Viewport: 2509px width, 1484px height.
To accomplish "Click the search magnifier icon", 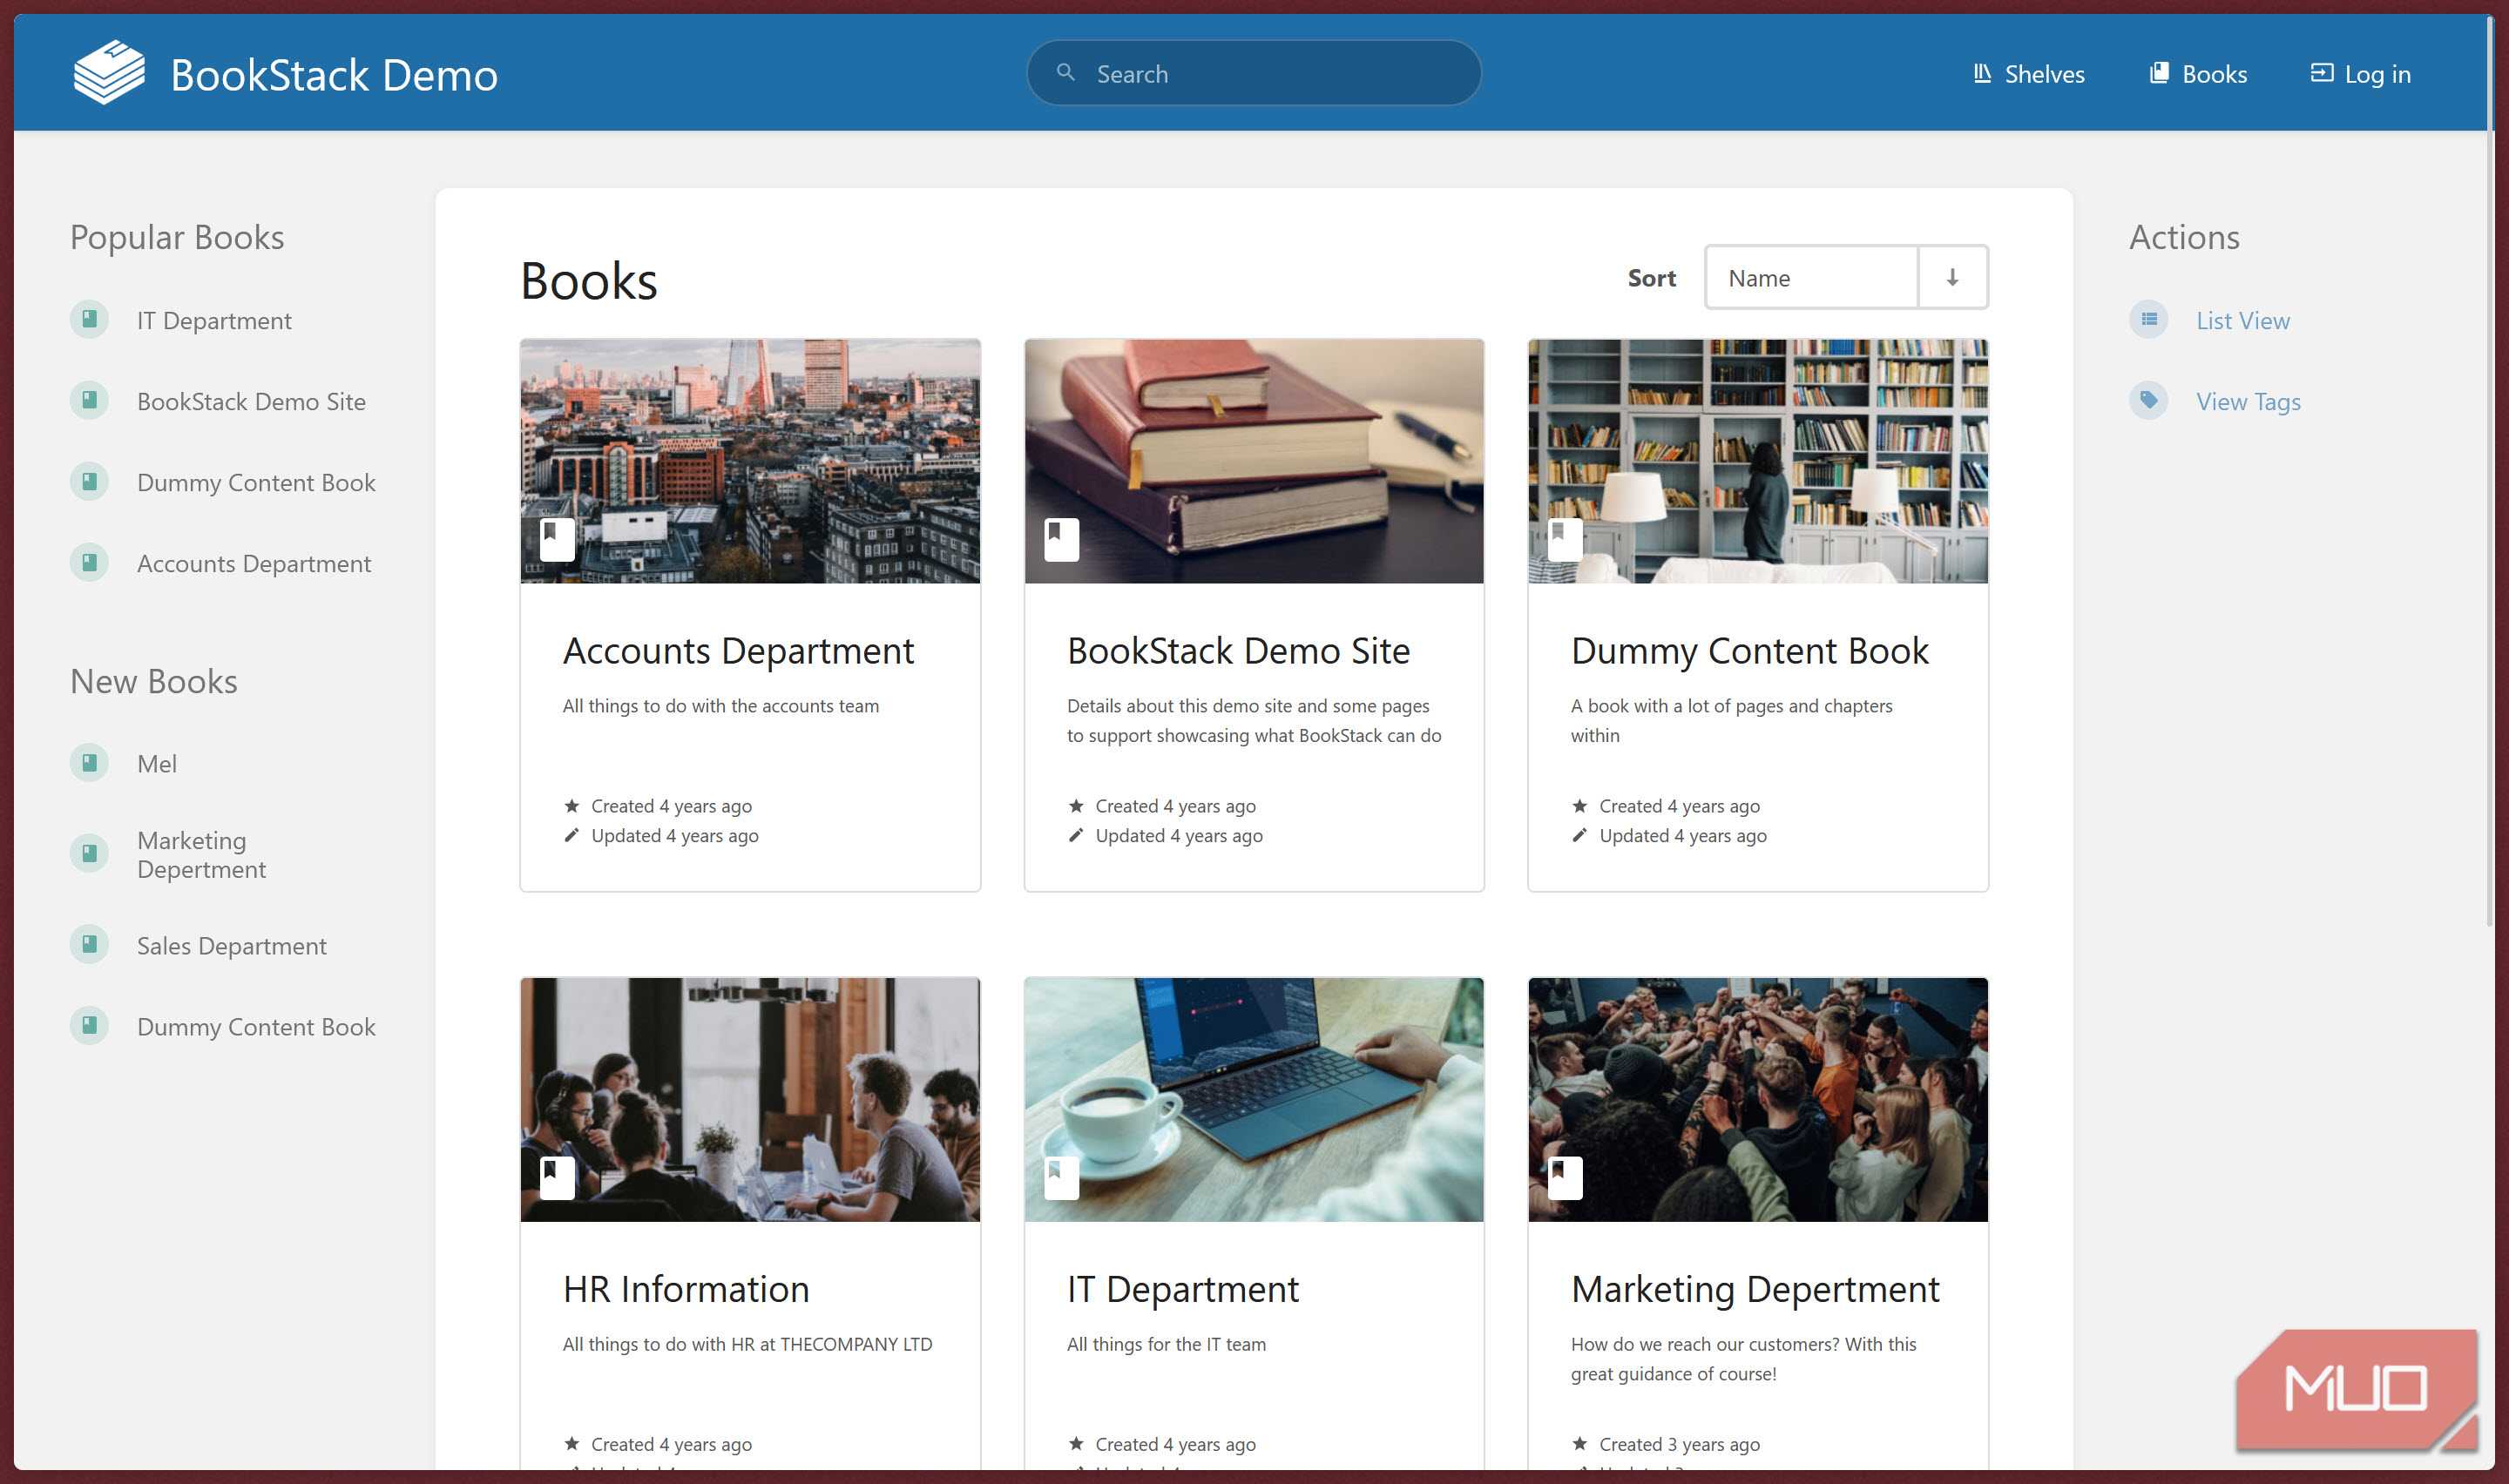I will 1066,73.
